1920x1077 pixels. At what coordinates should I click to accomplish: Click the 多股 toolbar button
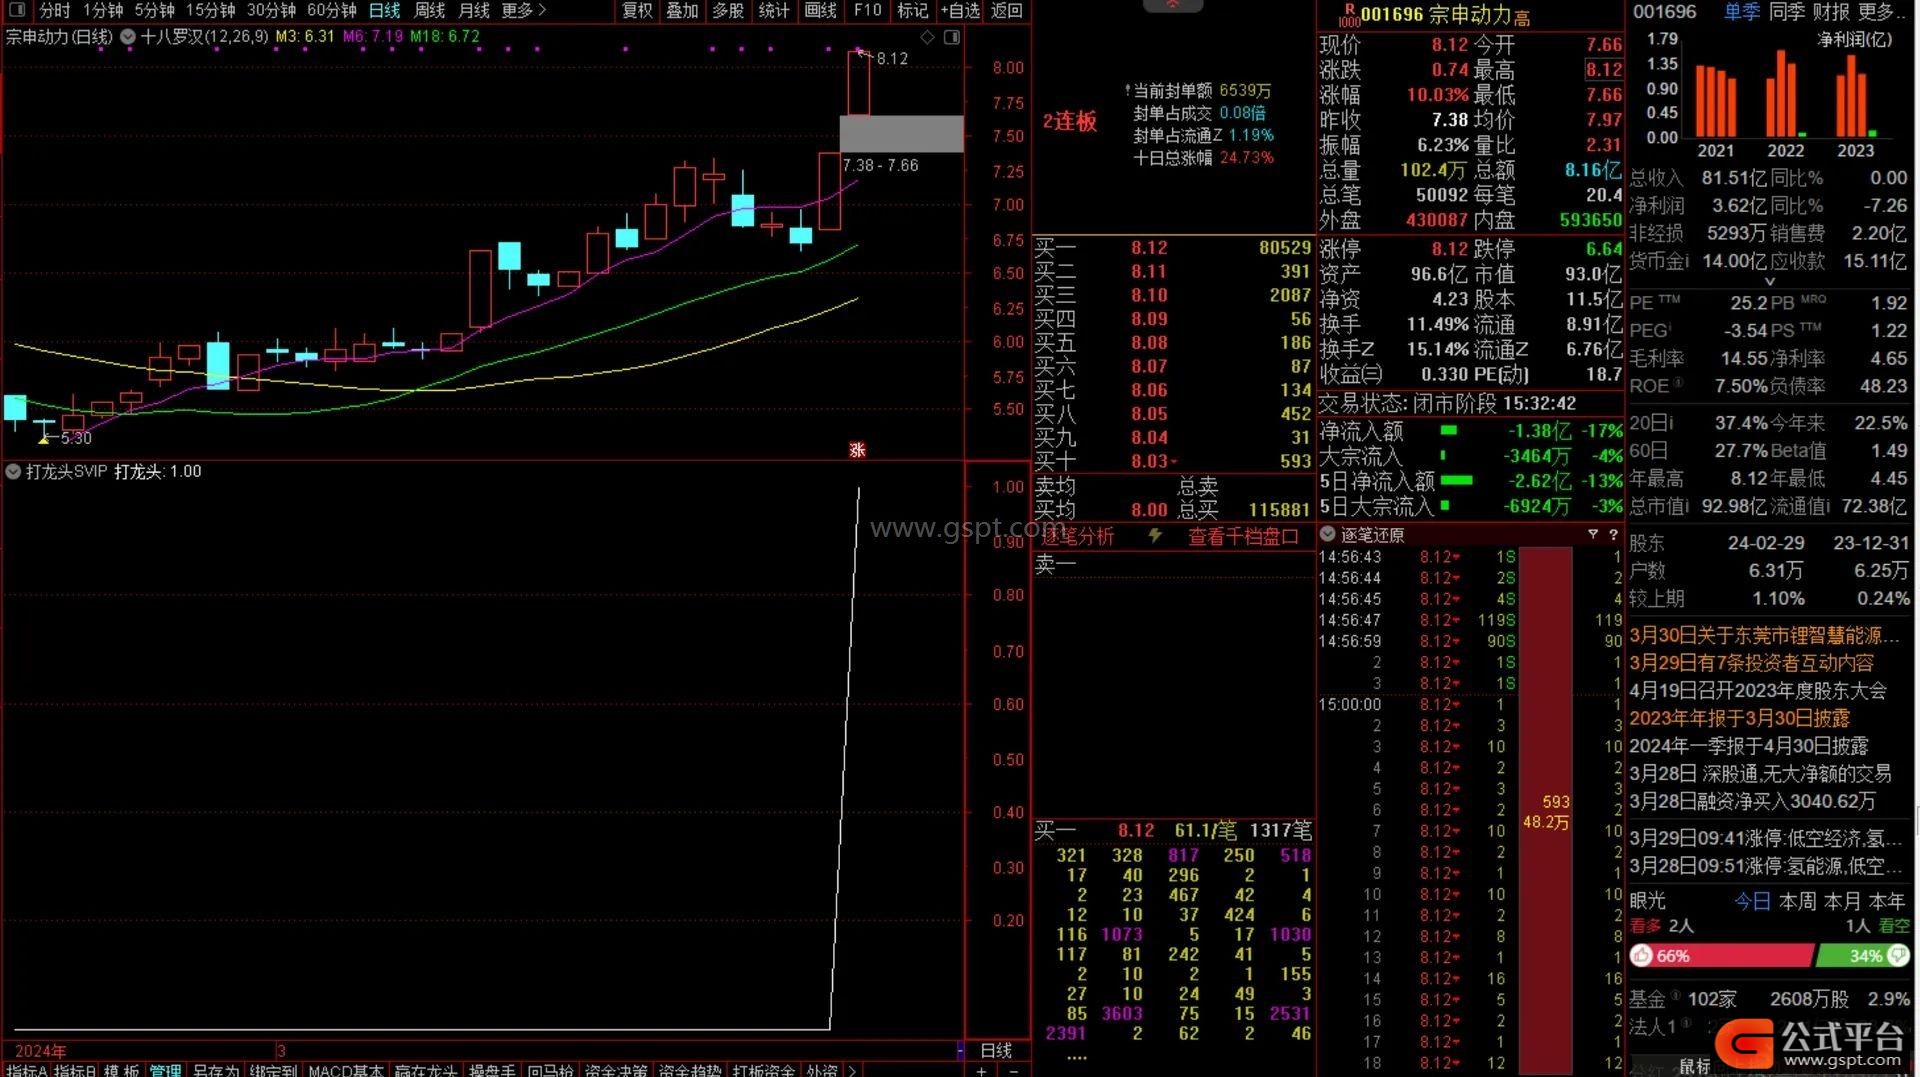pyautogui.click(x=728, y=10)
